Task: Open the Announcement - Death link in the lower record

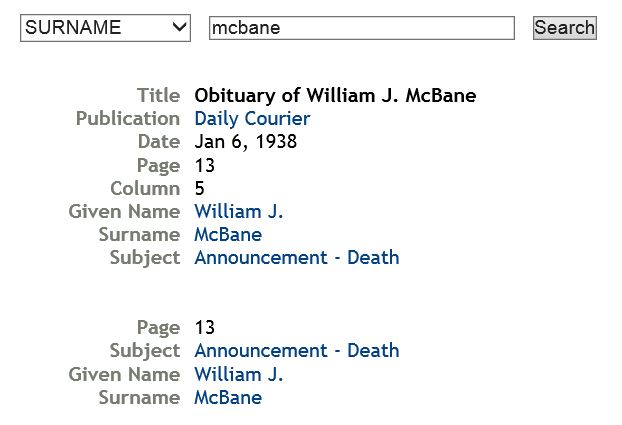Action: (296, 351)
